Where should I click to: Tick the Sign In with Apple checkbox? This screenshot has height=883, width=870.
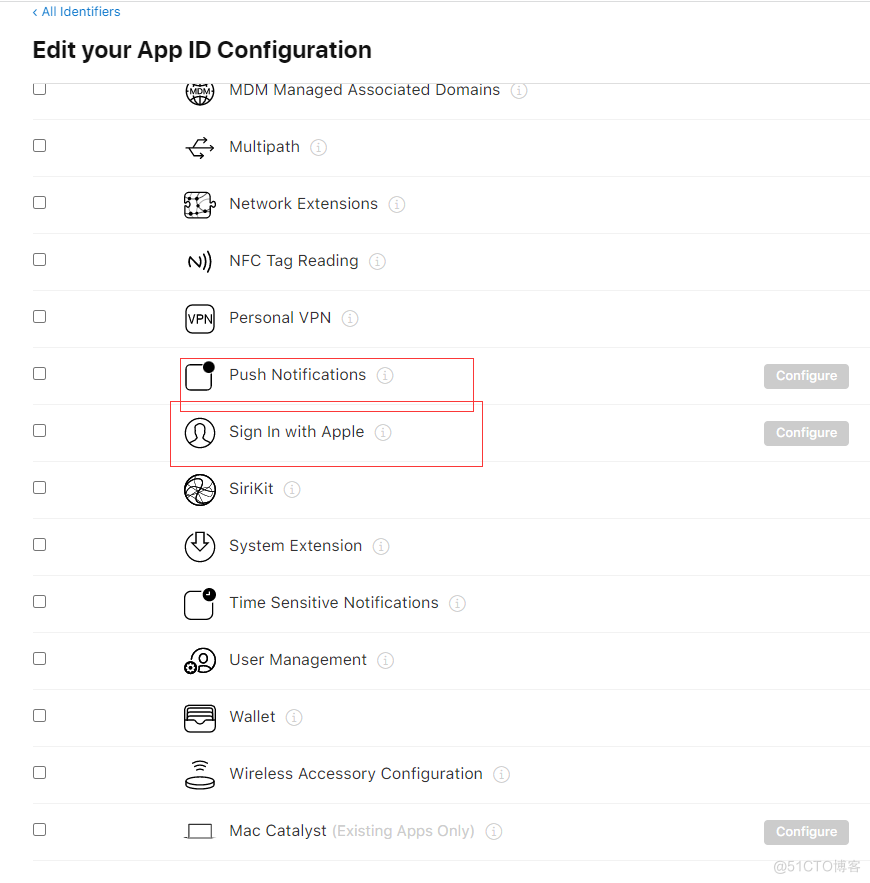click(39, 431)
